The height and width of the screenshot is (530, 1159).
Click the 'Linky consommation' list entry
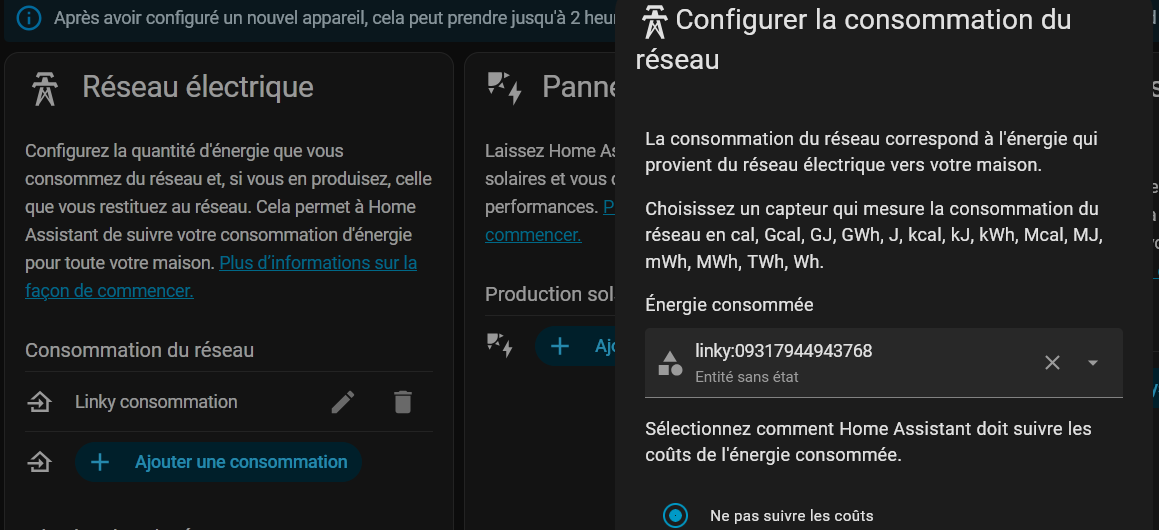[x=156, y=402]
